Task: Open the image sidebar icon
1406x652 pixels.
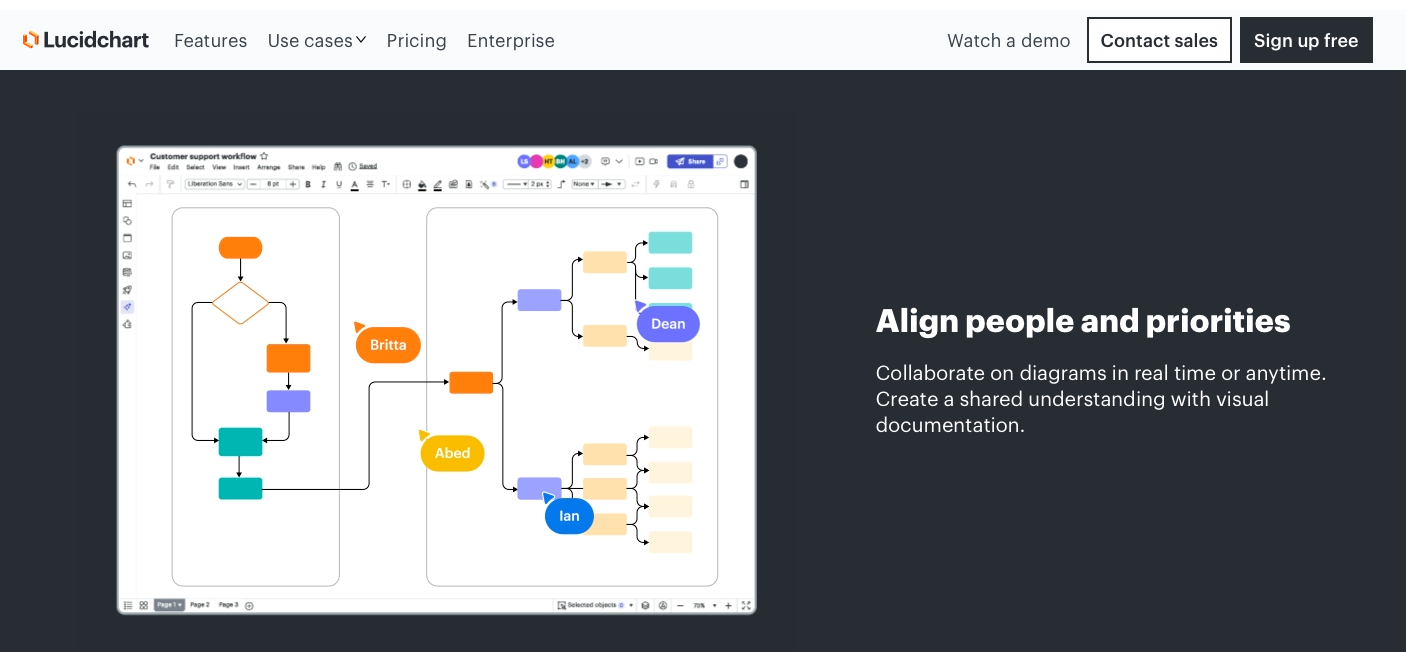Action: (127, 255)
